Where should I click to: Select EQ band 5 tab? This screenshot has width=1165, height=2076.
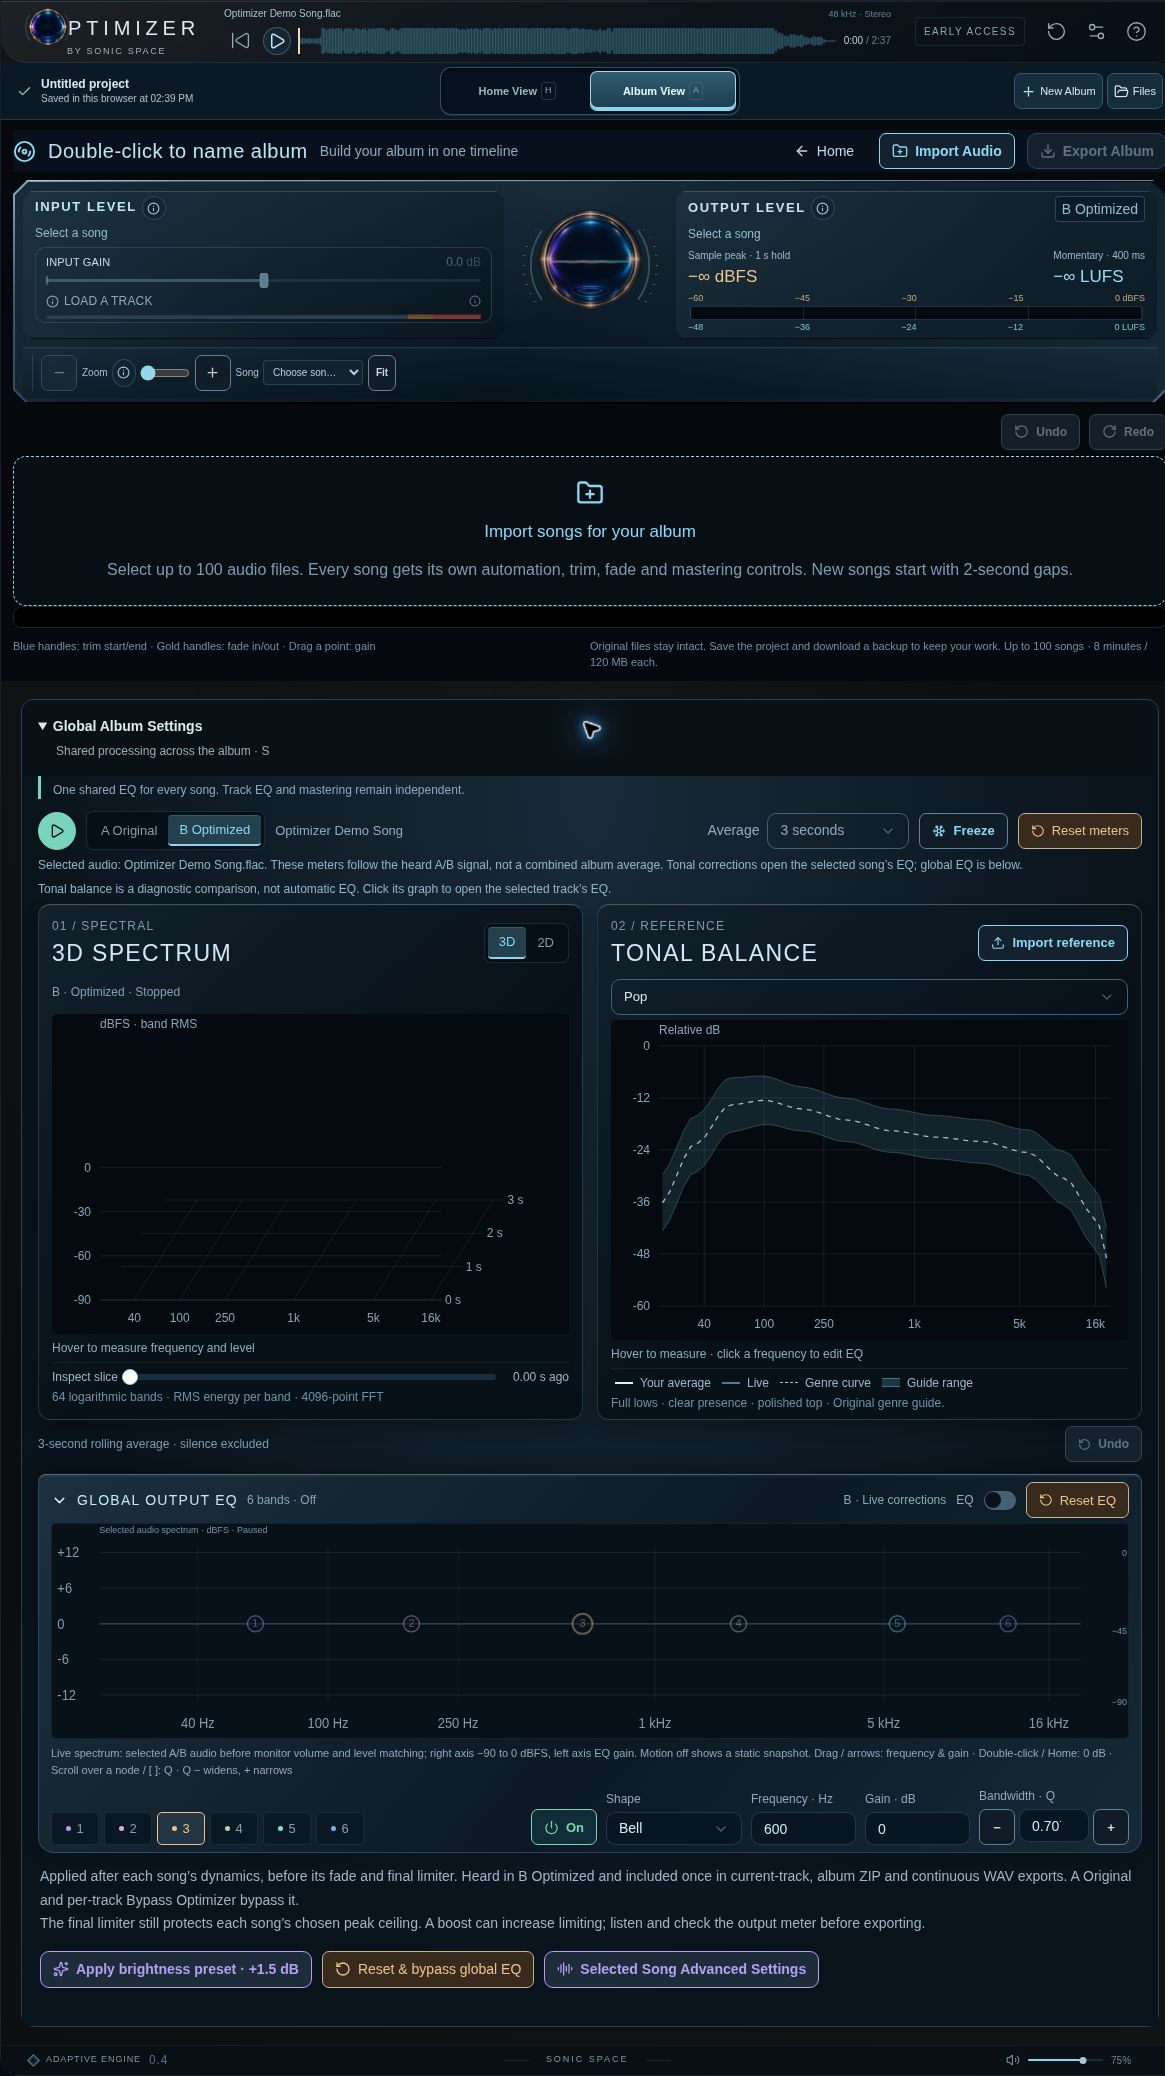click(287, 1829)
